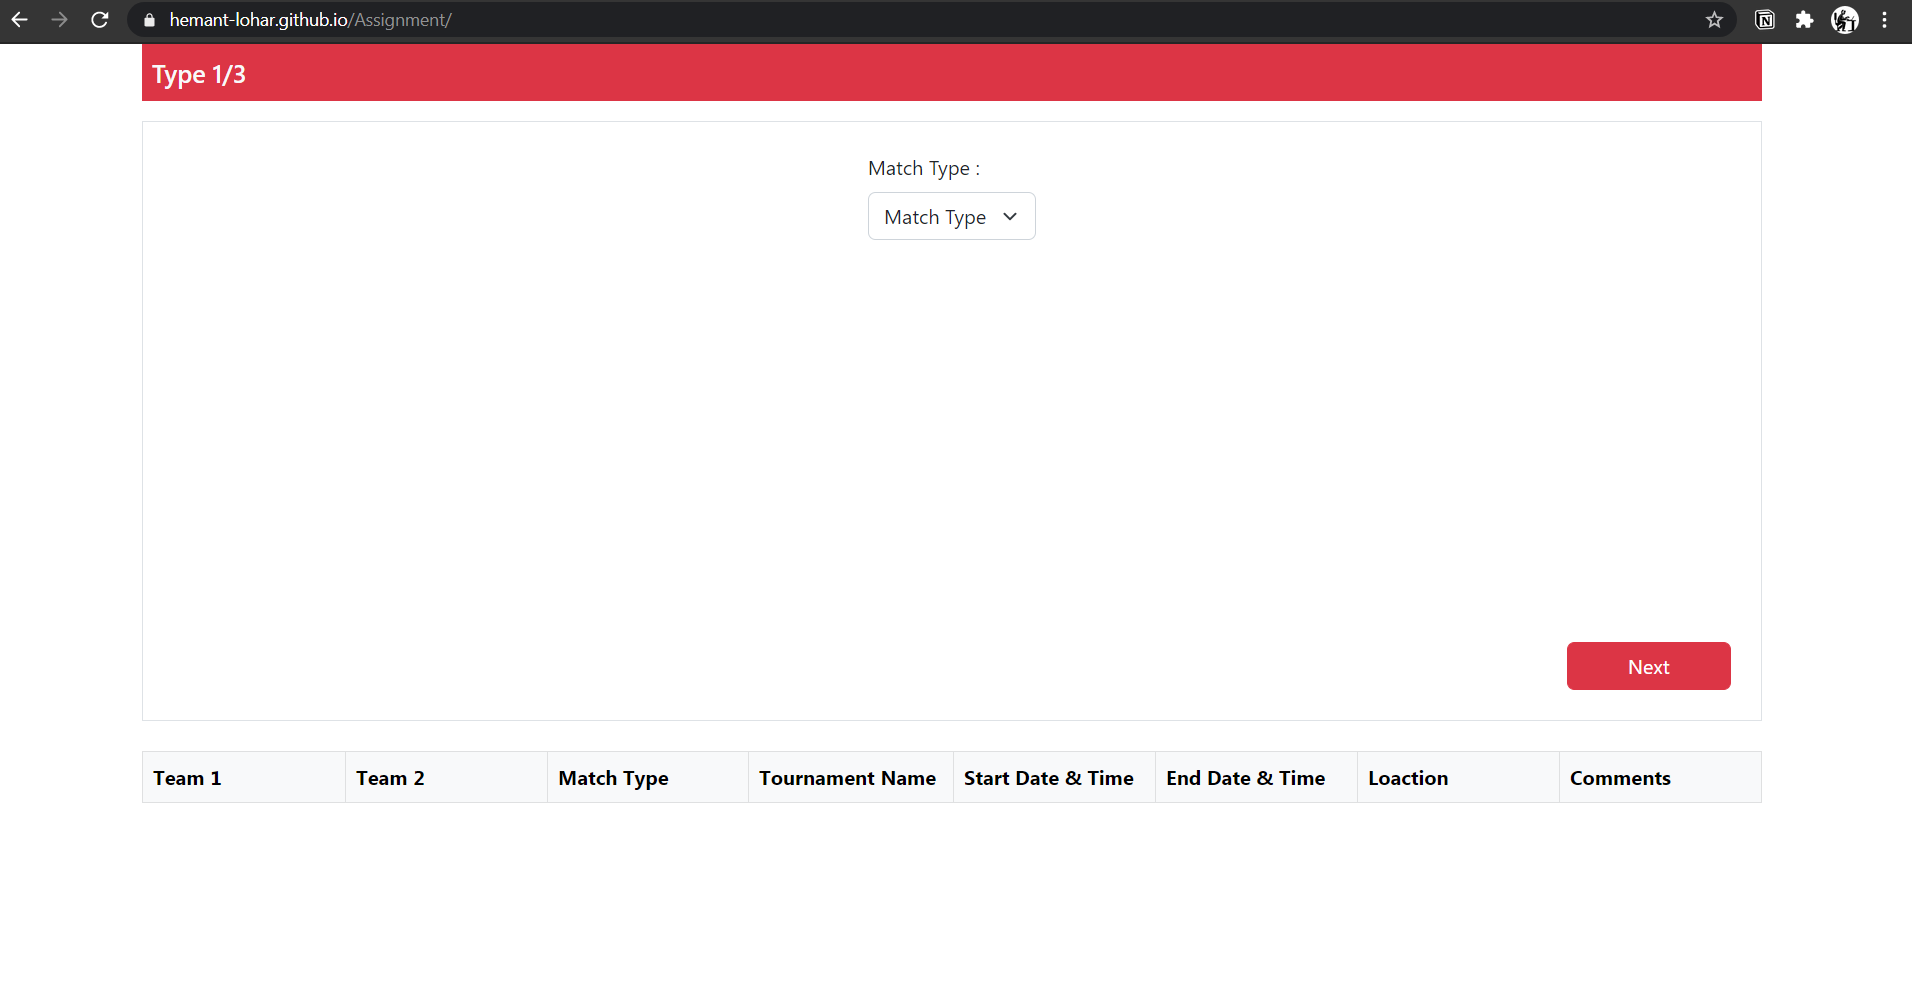
Task: Click the Match Type table header
Action: point(648,777)
